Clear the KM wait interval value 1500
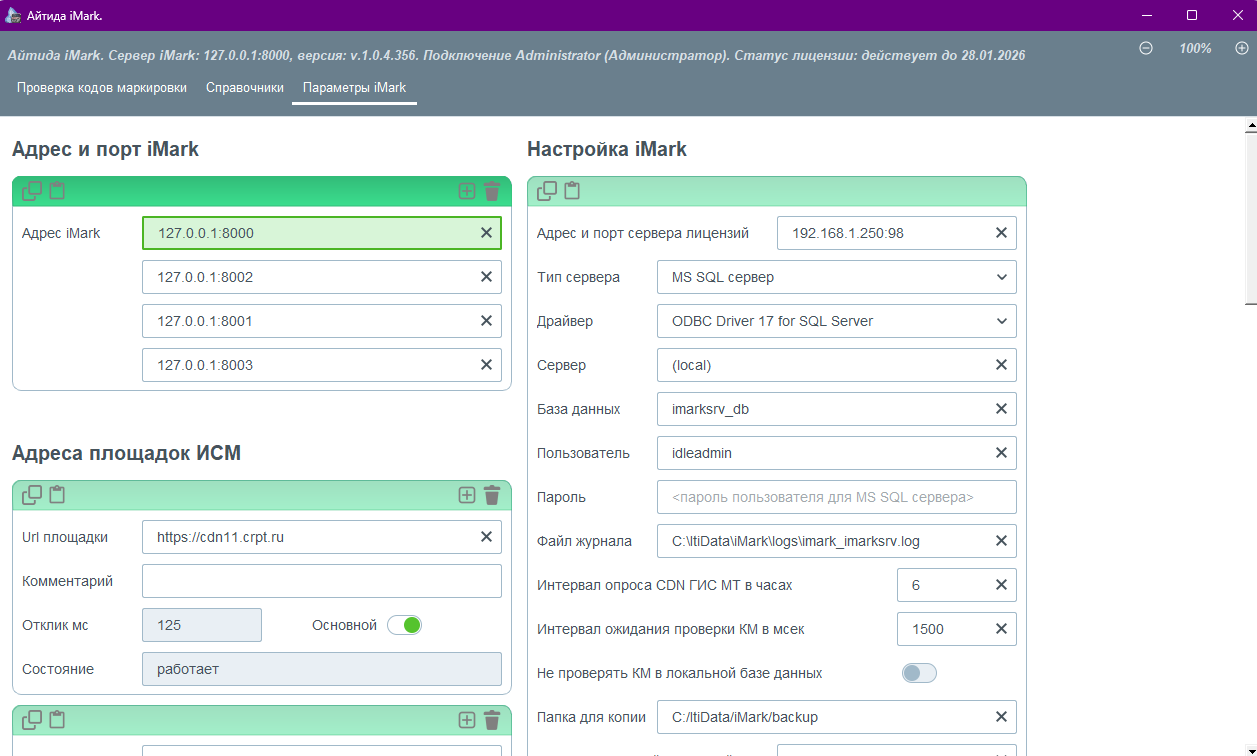 [1001, 629]
